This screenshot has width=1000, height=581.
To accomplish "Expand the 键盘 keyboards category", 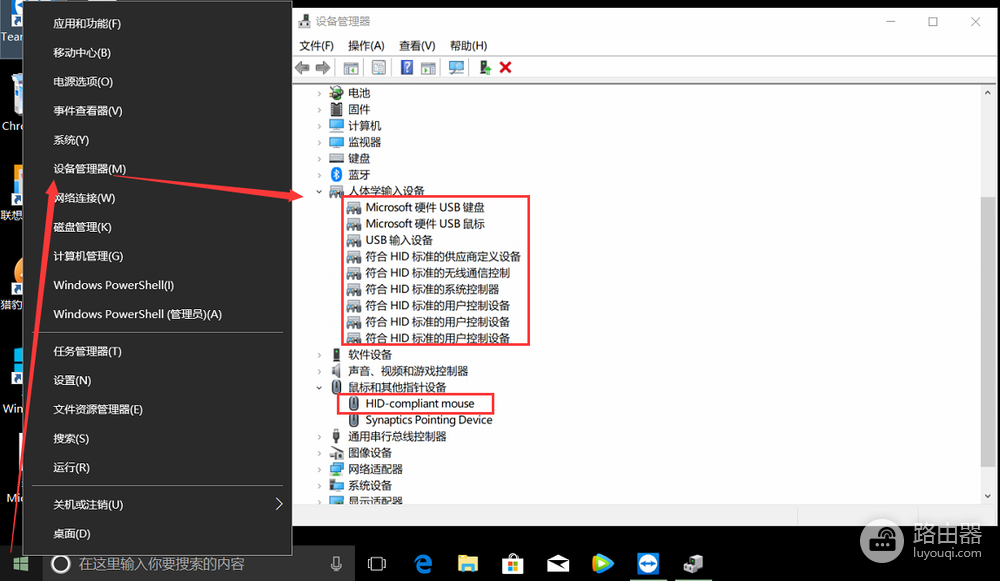I will coord(320,158).
